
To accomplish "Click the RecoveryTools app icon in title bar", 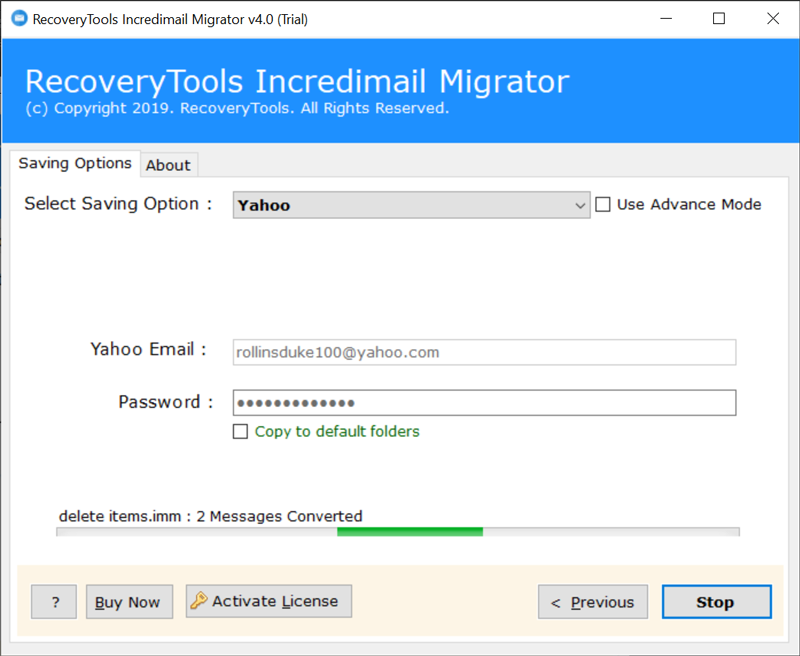I will (19, 18).
